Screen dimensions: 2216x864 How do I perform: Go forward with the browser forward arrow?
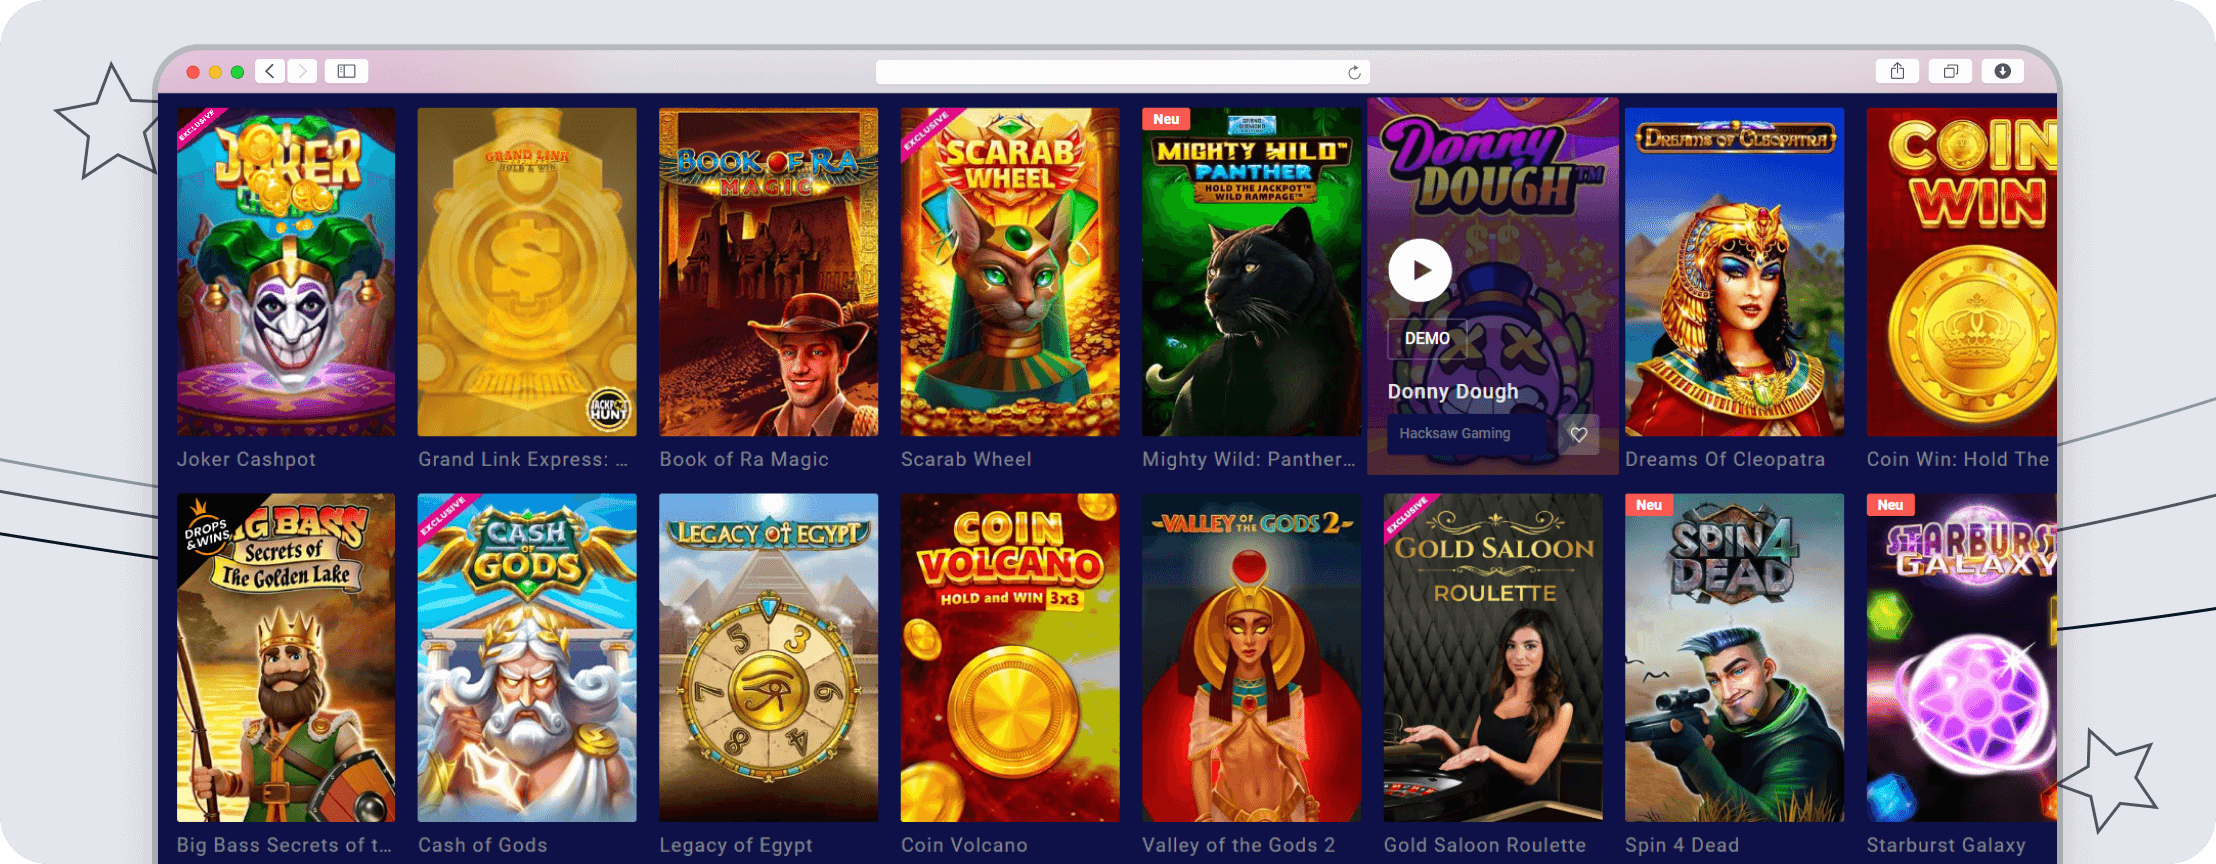pyautogui.click(x=302, y=71)
